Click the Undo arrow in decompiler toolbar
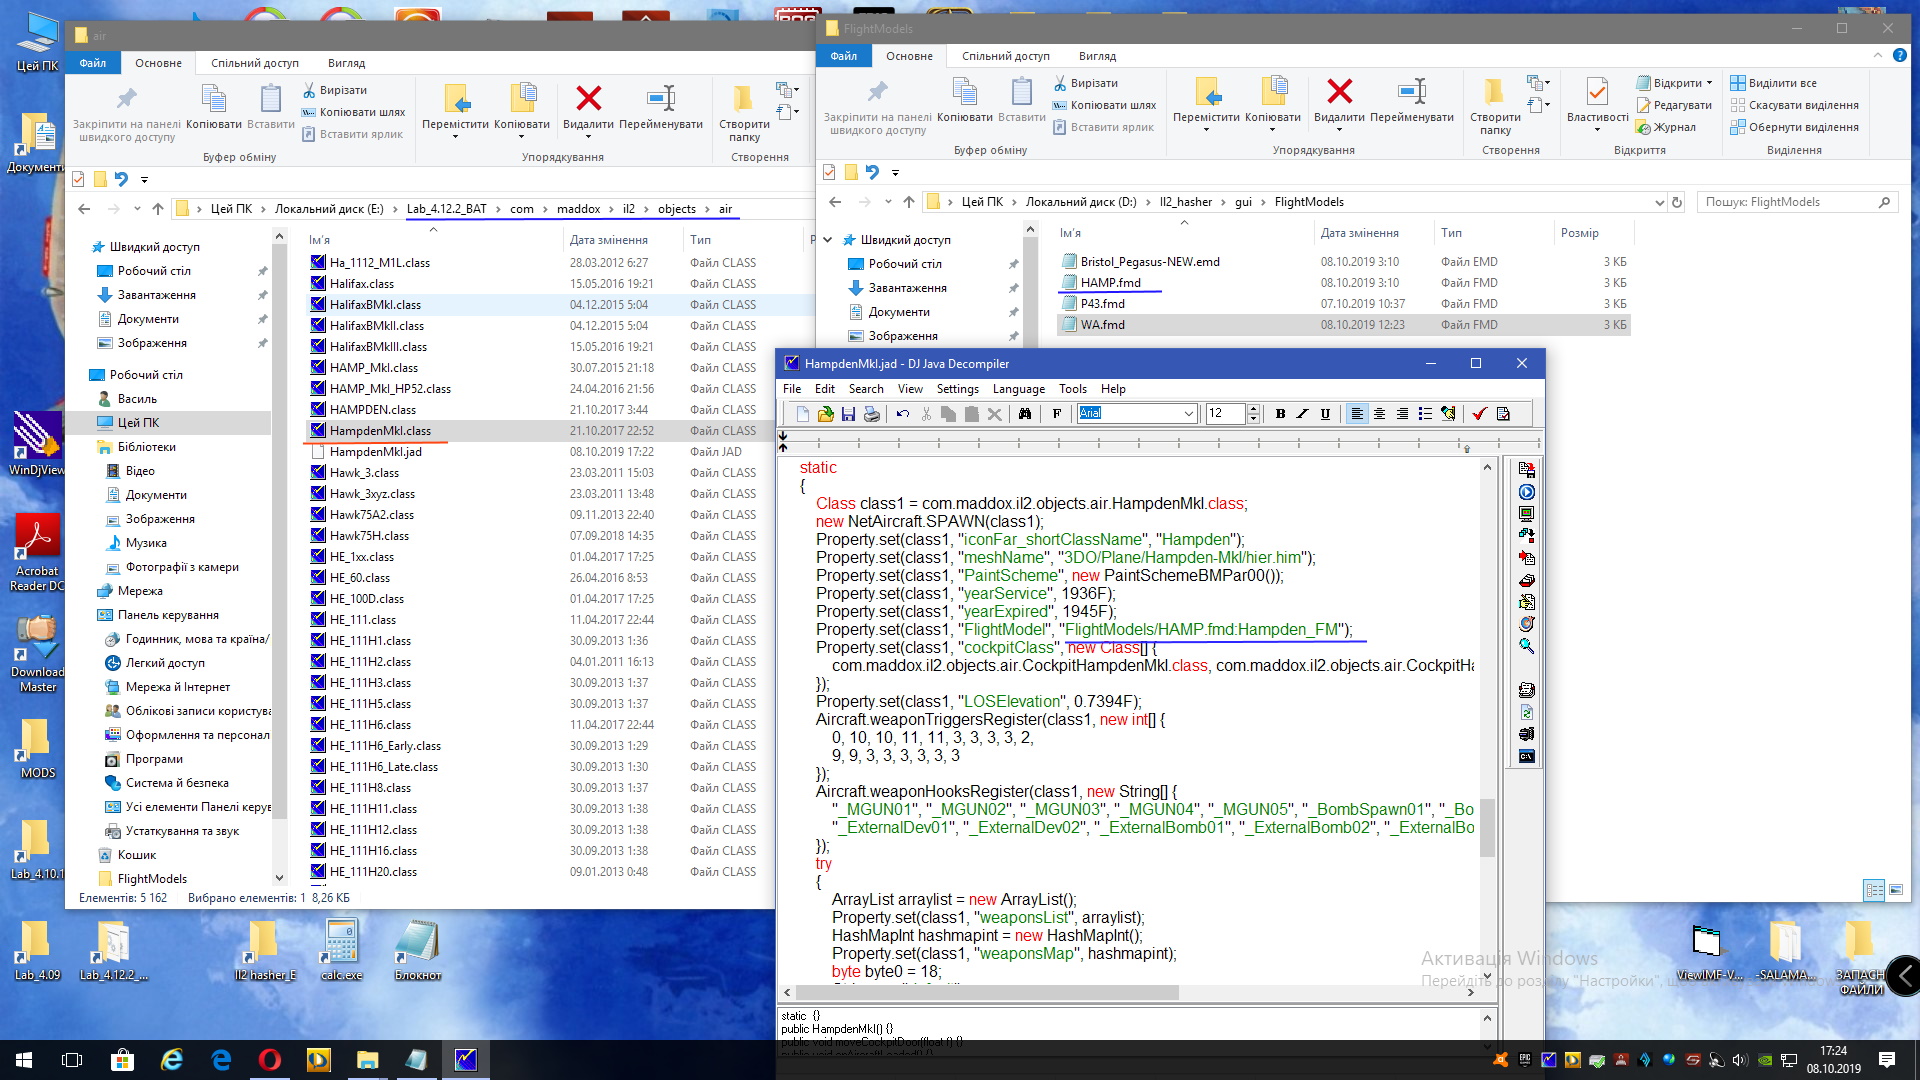The height and width of the screenshot is (1080, 1920). tap(903, 414)
